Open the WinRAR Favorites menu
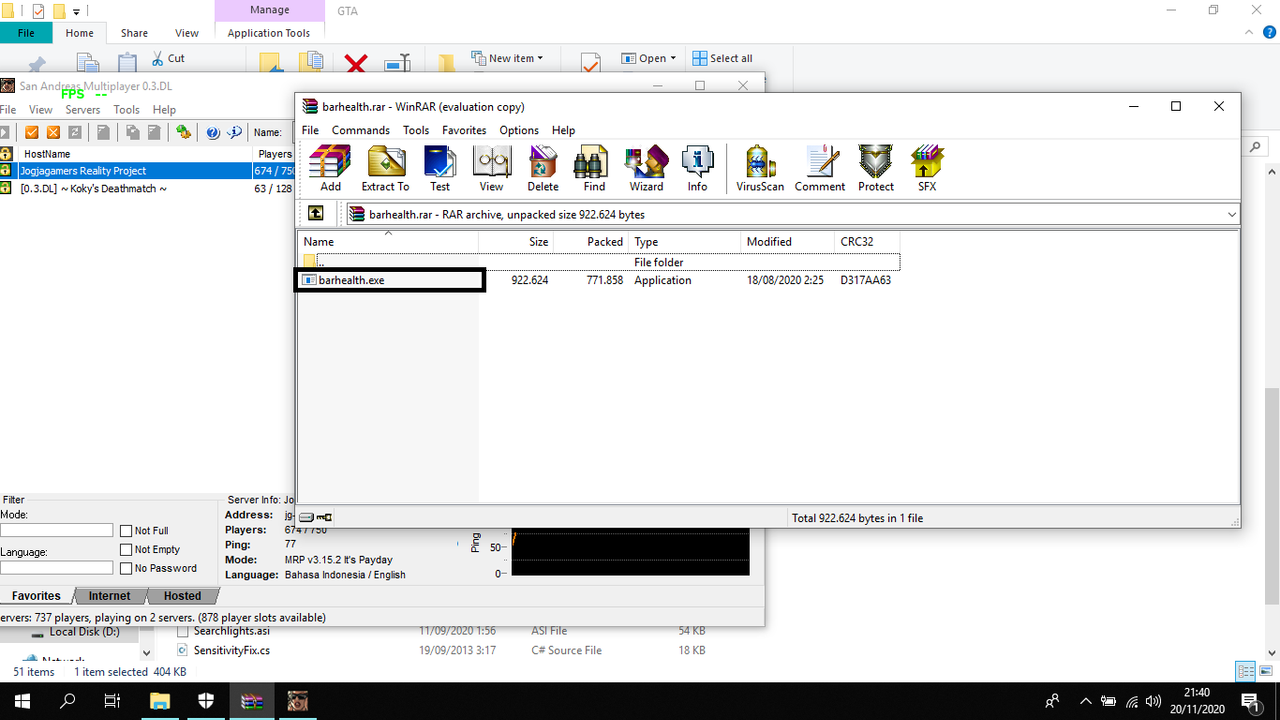 464,130
